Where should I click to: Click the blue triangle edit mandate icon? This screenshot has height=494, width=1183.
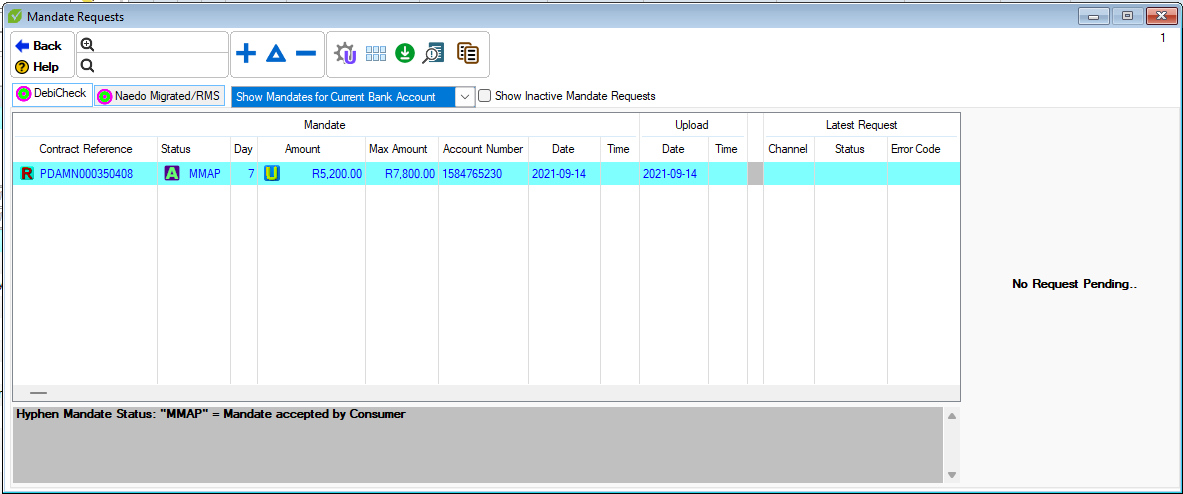(x=276, y=54)
